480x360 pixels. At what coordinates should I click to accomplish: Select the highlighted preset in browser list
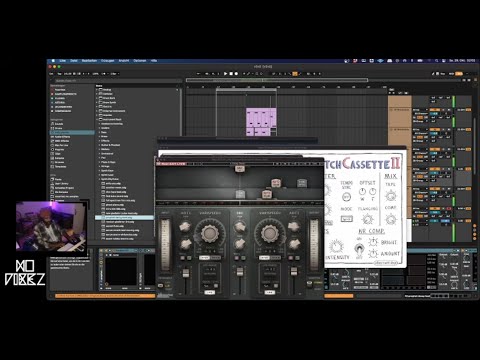tap(124, 218)
